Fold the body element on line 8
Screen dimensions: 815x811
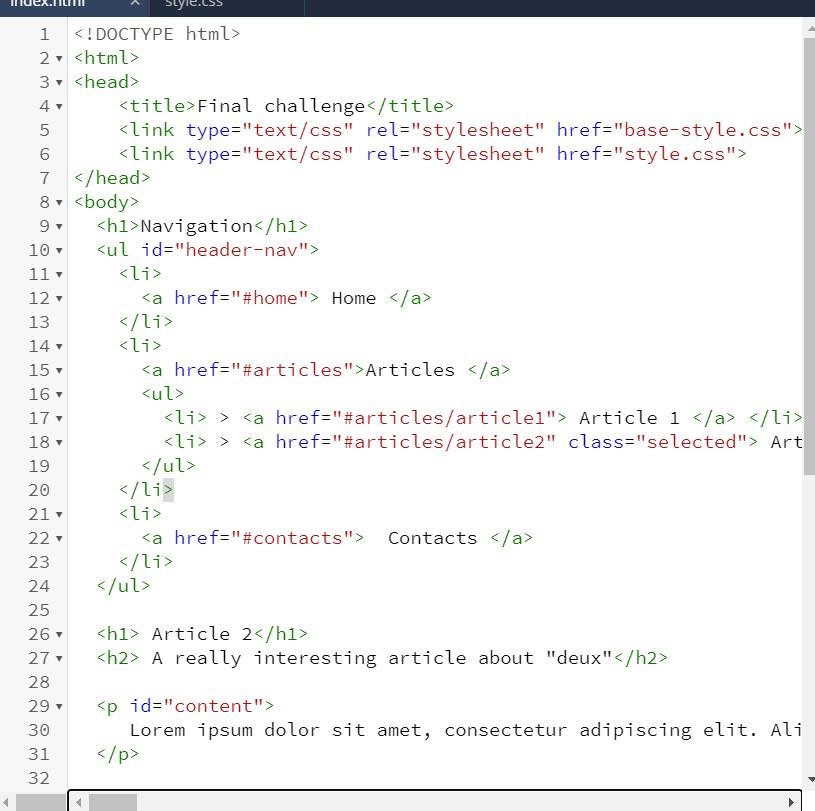58,202
